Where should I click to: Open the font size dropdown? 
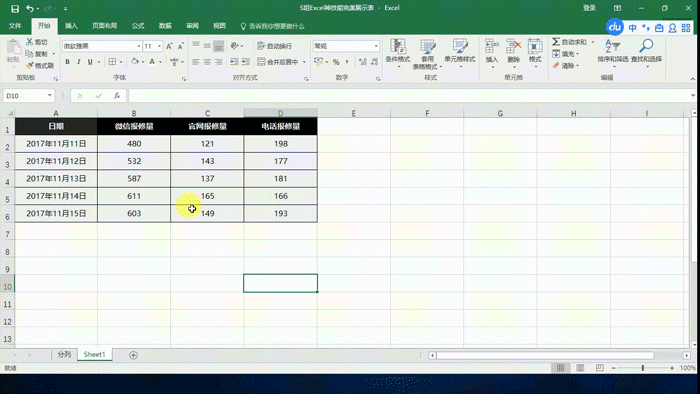(159, 46)
